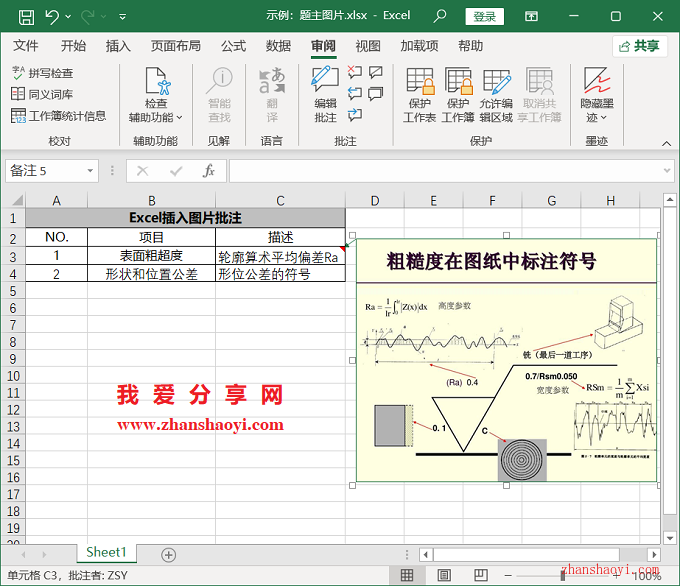Screen dimensions: 680x586
Task: Switch to the 插入 tab
Action: [x=118, y=46]
